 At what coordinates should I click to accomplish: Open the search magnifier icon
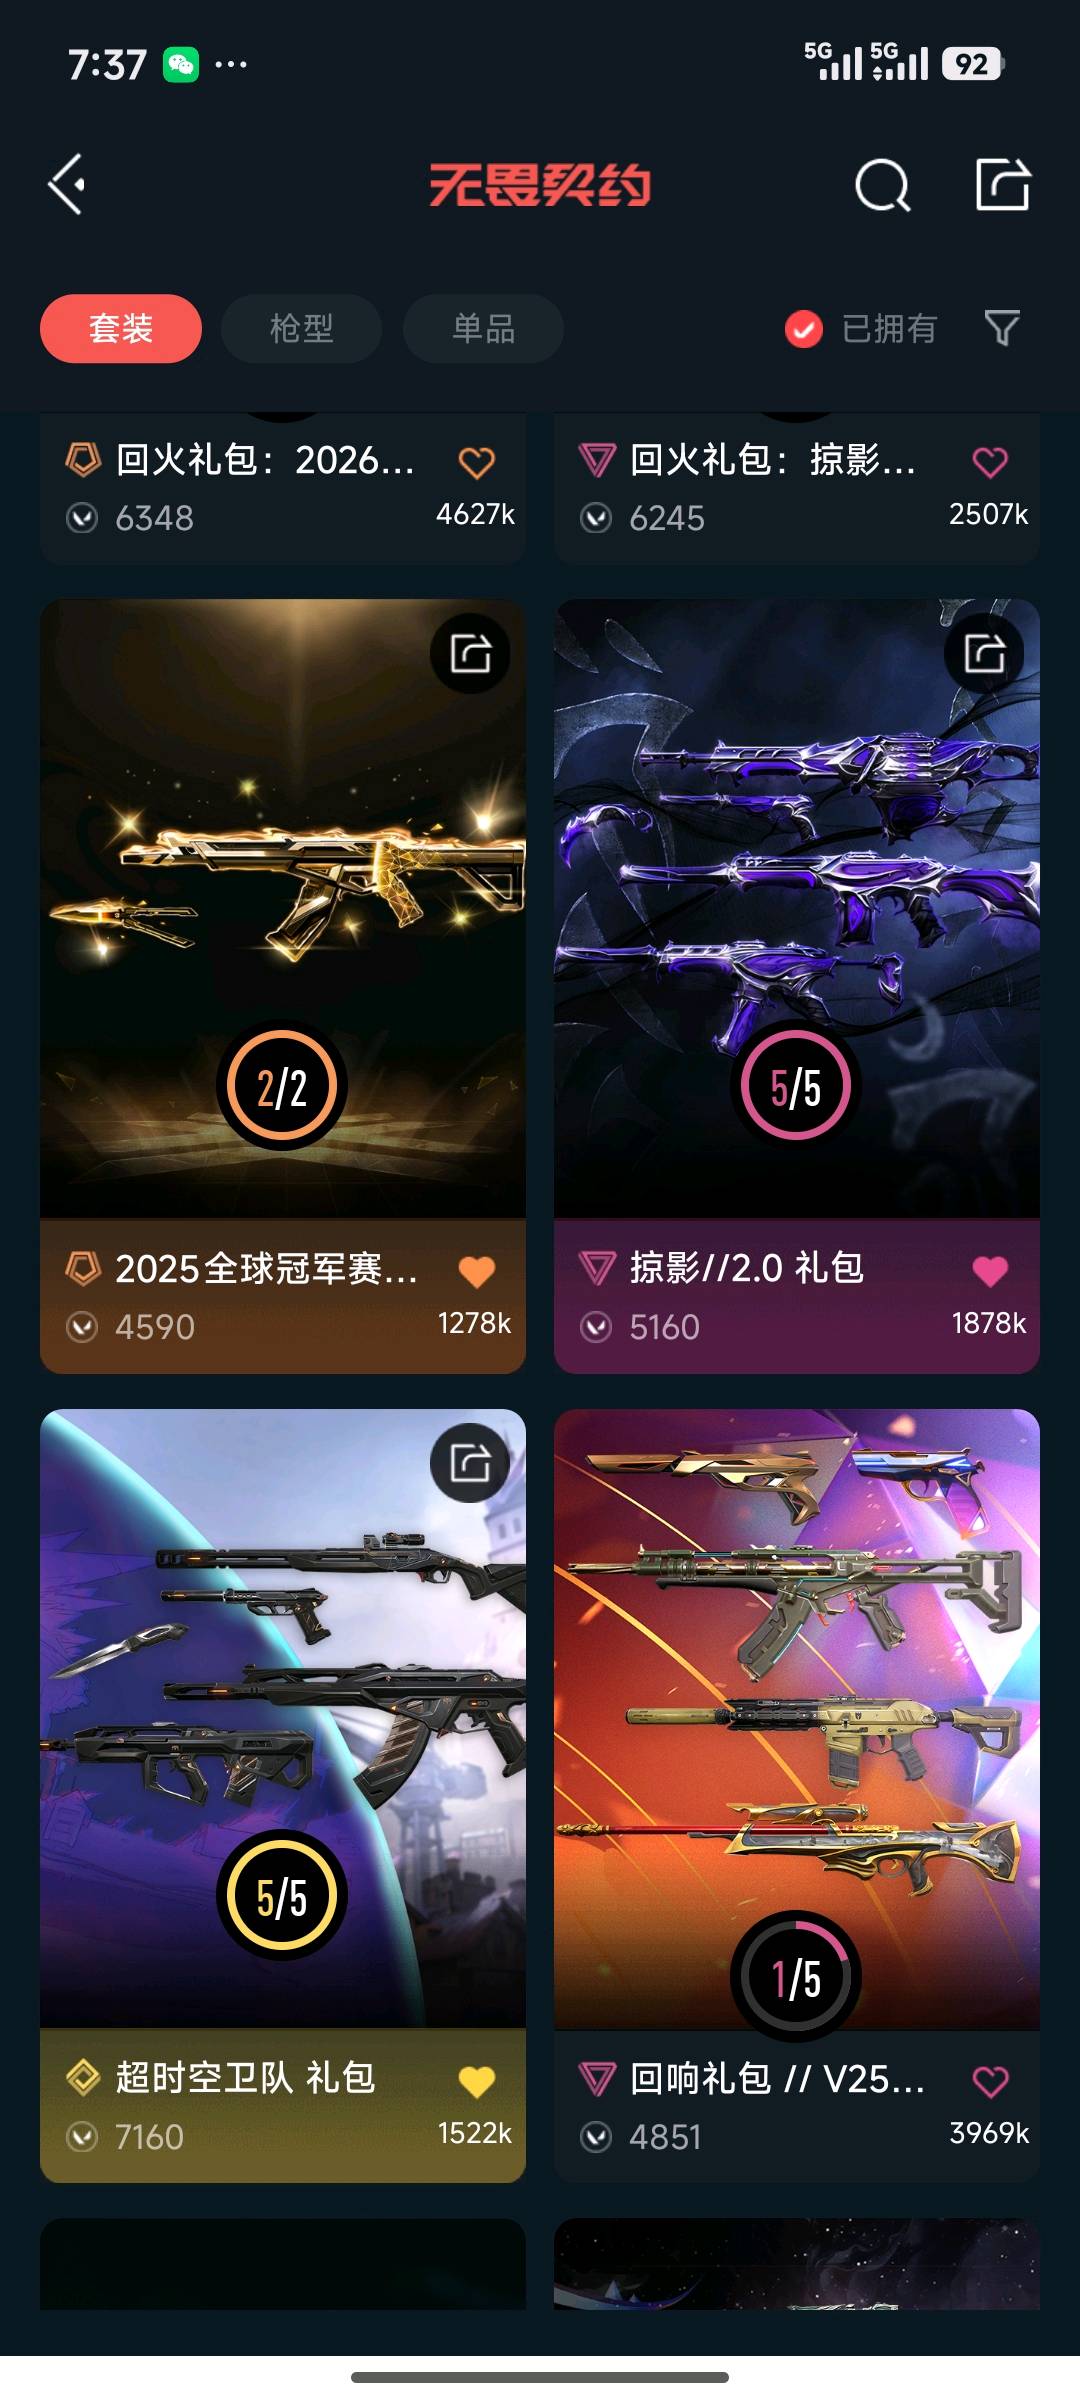point(882,185)
